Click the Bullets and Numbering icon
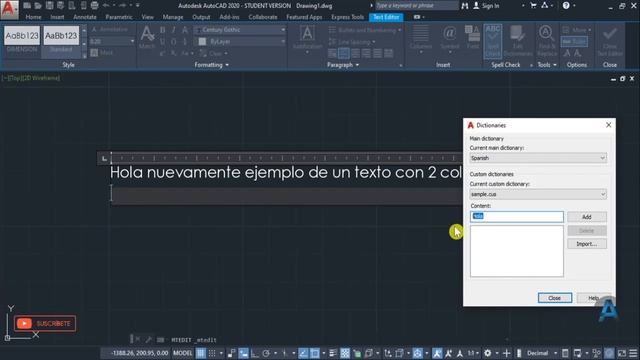640x360 pixels. [332, 30]
